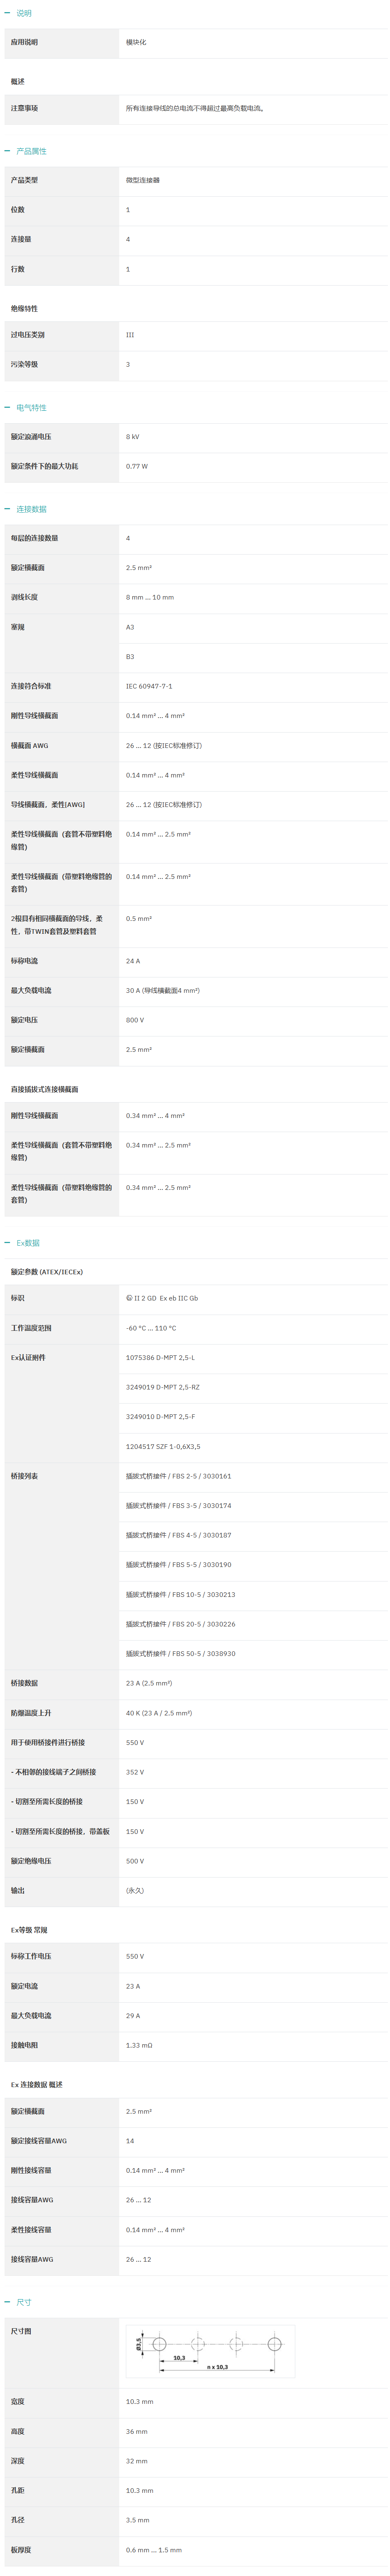Click accessory 3249019 D-MPT 2,5-RZ
Screen dimensions: 390x2576
pyautogui.click(x=163, y=1387)
